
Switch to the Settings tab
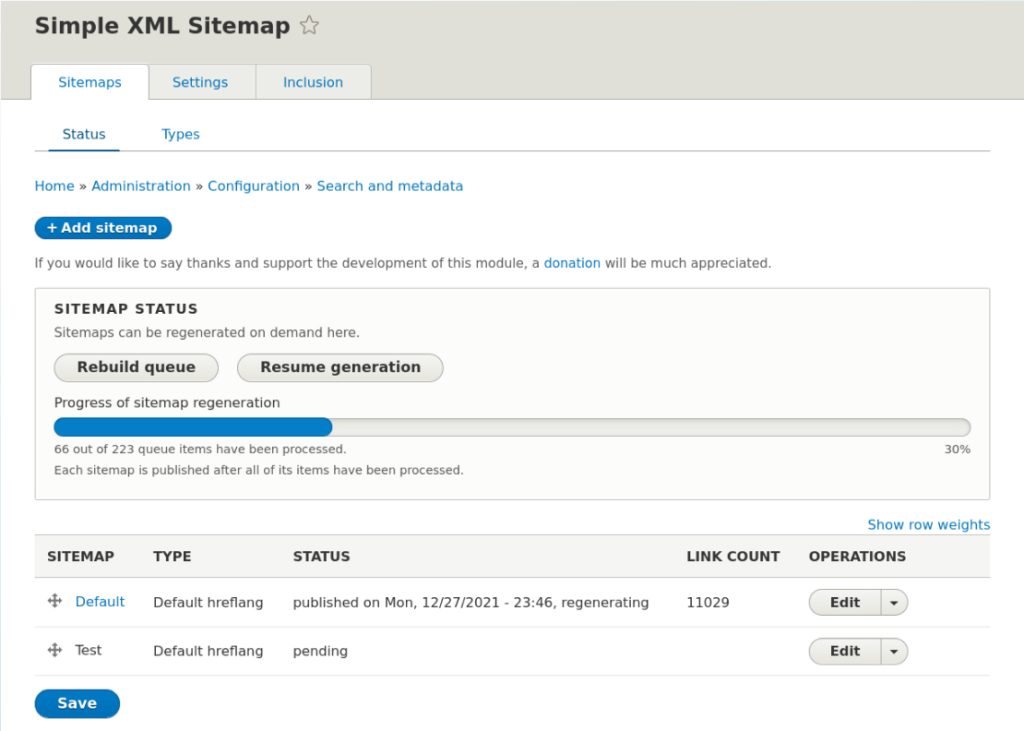click(200, 82)
